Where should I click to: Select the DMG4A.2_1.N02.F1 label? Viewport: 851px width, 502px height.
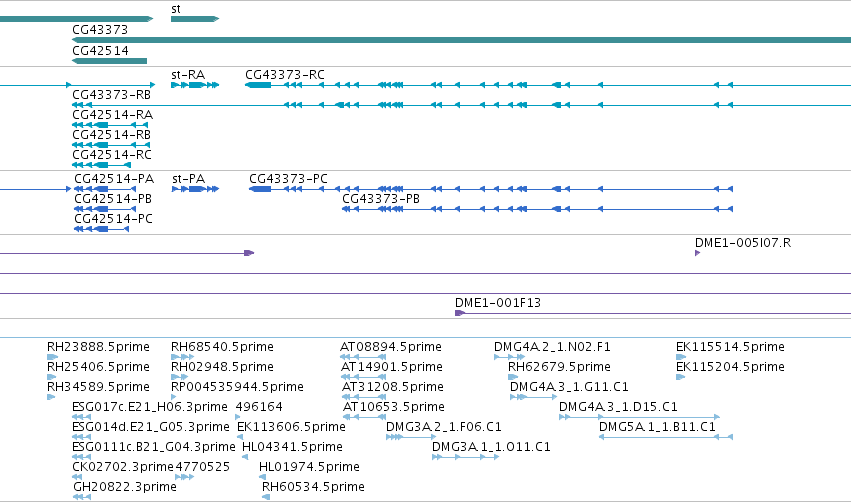(x=552, y=347)
